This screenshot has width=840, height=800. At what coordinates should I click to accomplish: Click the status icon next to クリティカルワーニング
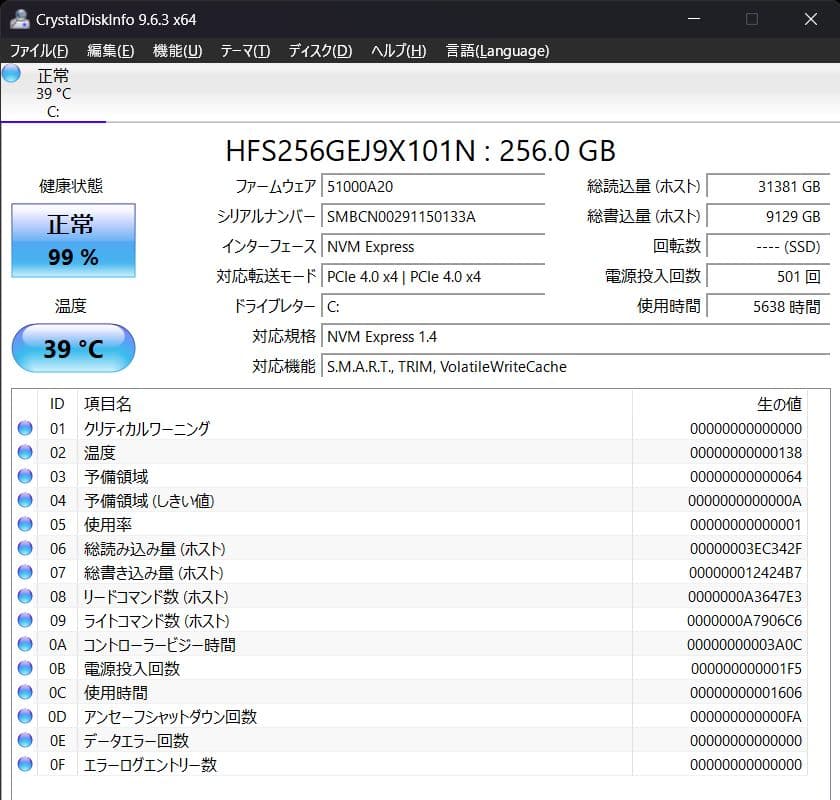[25, 429]
